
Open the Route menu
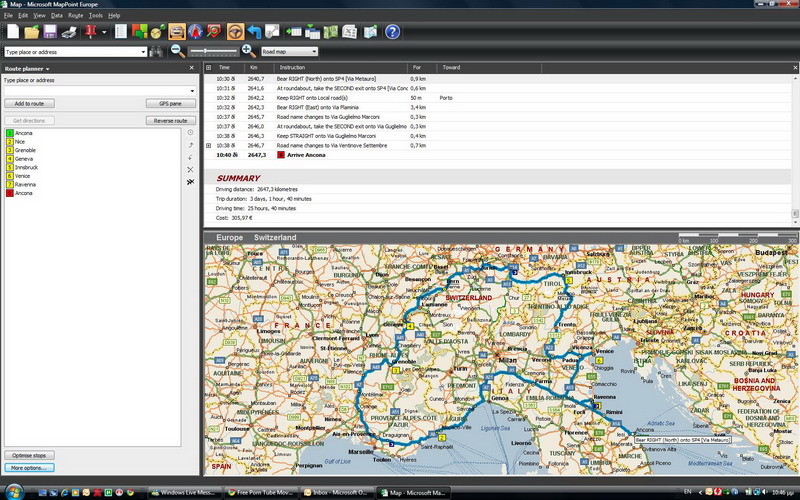point(75,16)
